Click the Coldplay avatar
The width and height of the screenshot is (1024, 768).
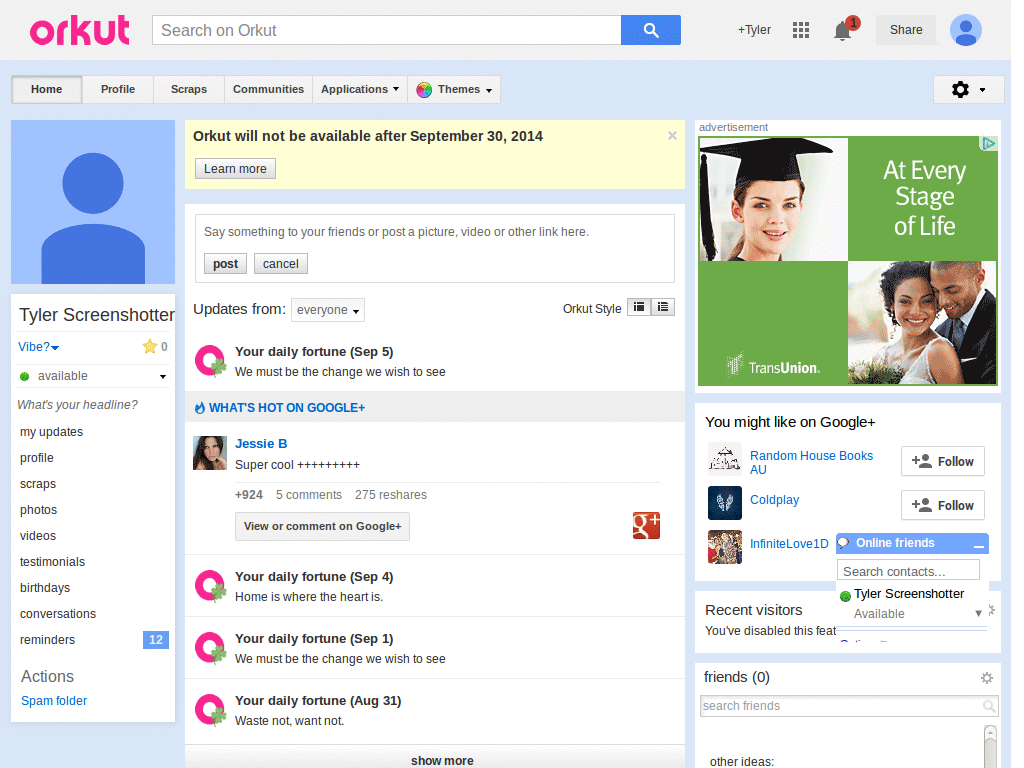coord(725,503)
